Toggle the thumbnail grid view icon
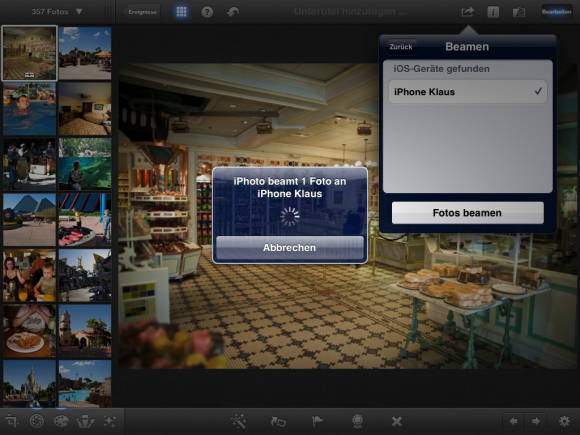The image size is (580, 435). pos(181,12)
